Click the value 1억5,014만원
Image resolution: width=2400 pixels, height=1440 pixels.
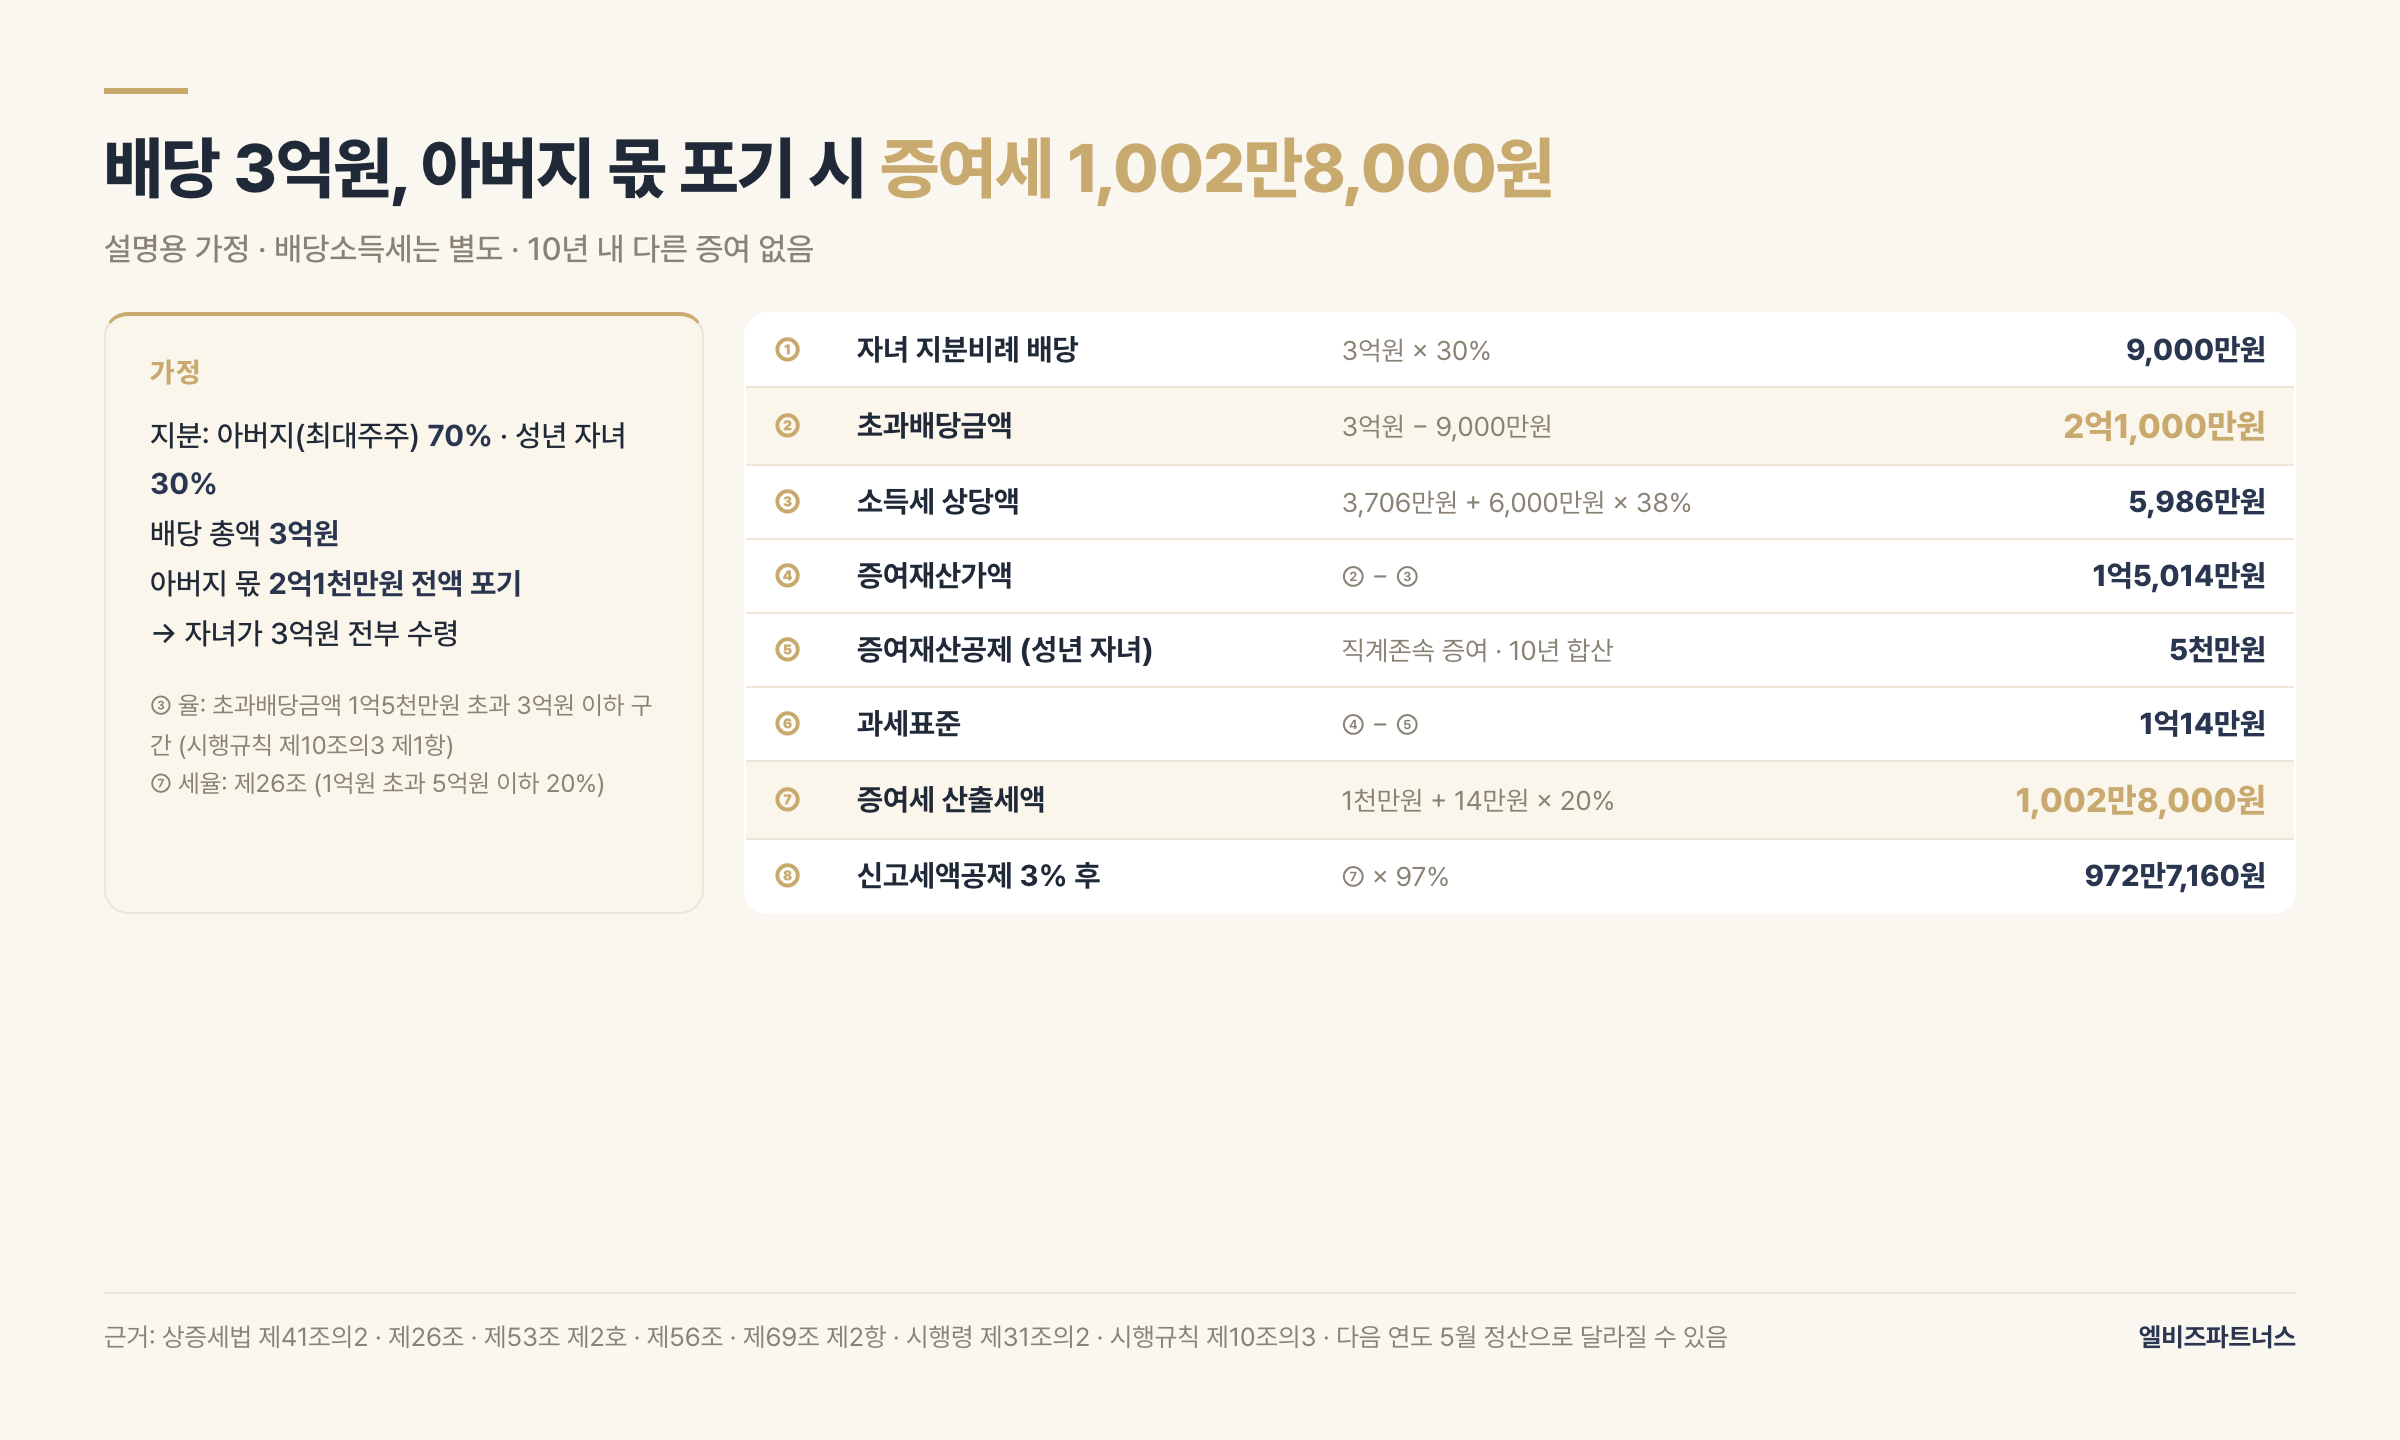(x=2178, y=576)
